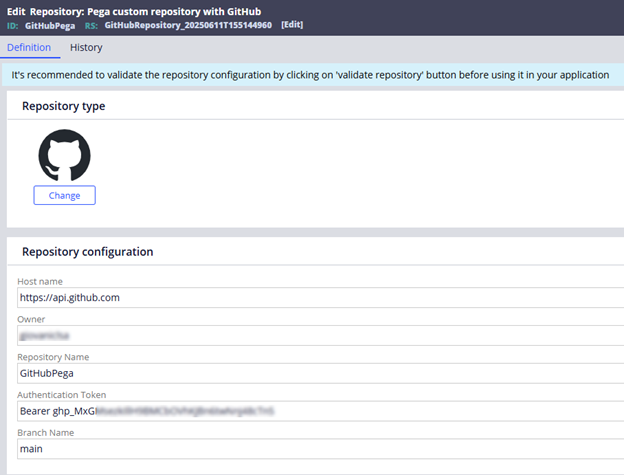Click the Owner label
624x475 pixels.
click(x=31, y=319)
